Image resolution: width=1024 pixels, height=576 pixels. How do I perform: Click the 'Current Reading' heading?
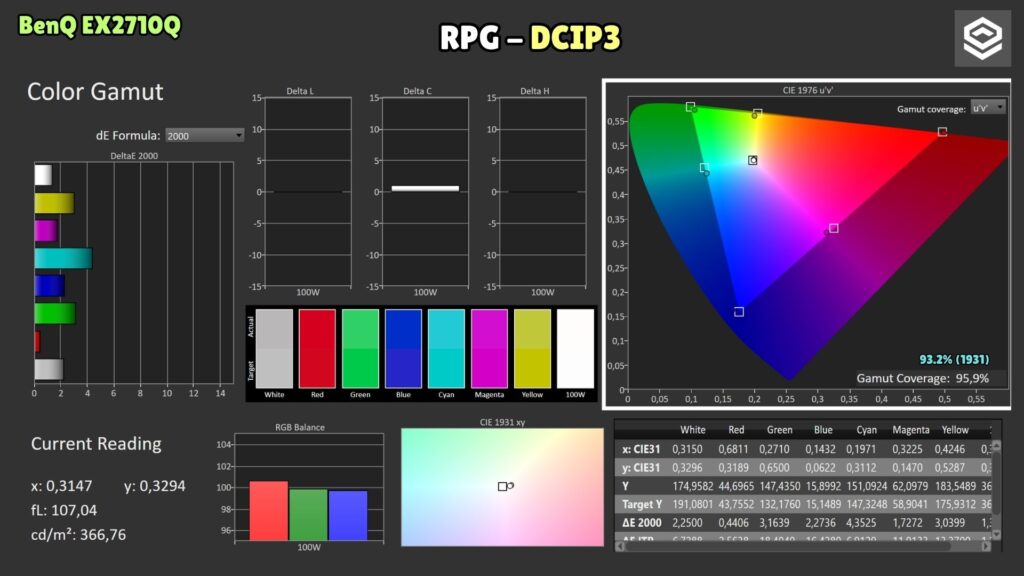click(x=96, y=443)
